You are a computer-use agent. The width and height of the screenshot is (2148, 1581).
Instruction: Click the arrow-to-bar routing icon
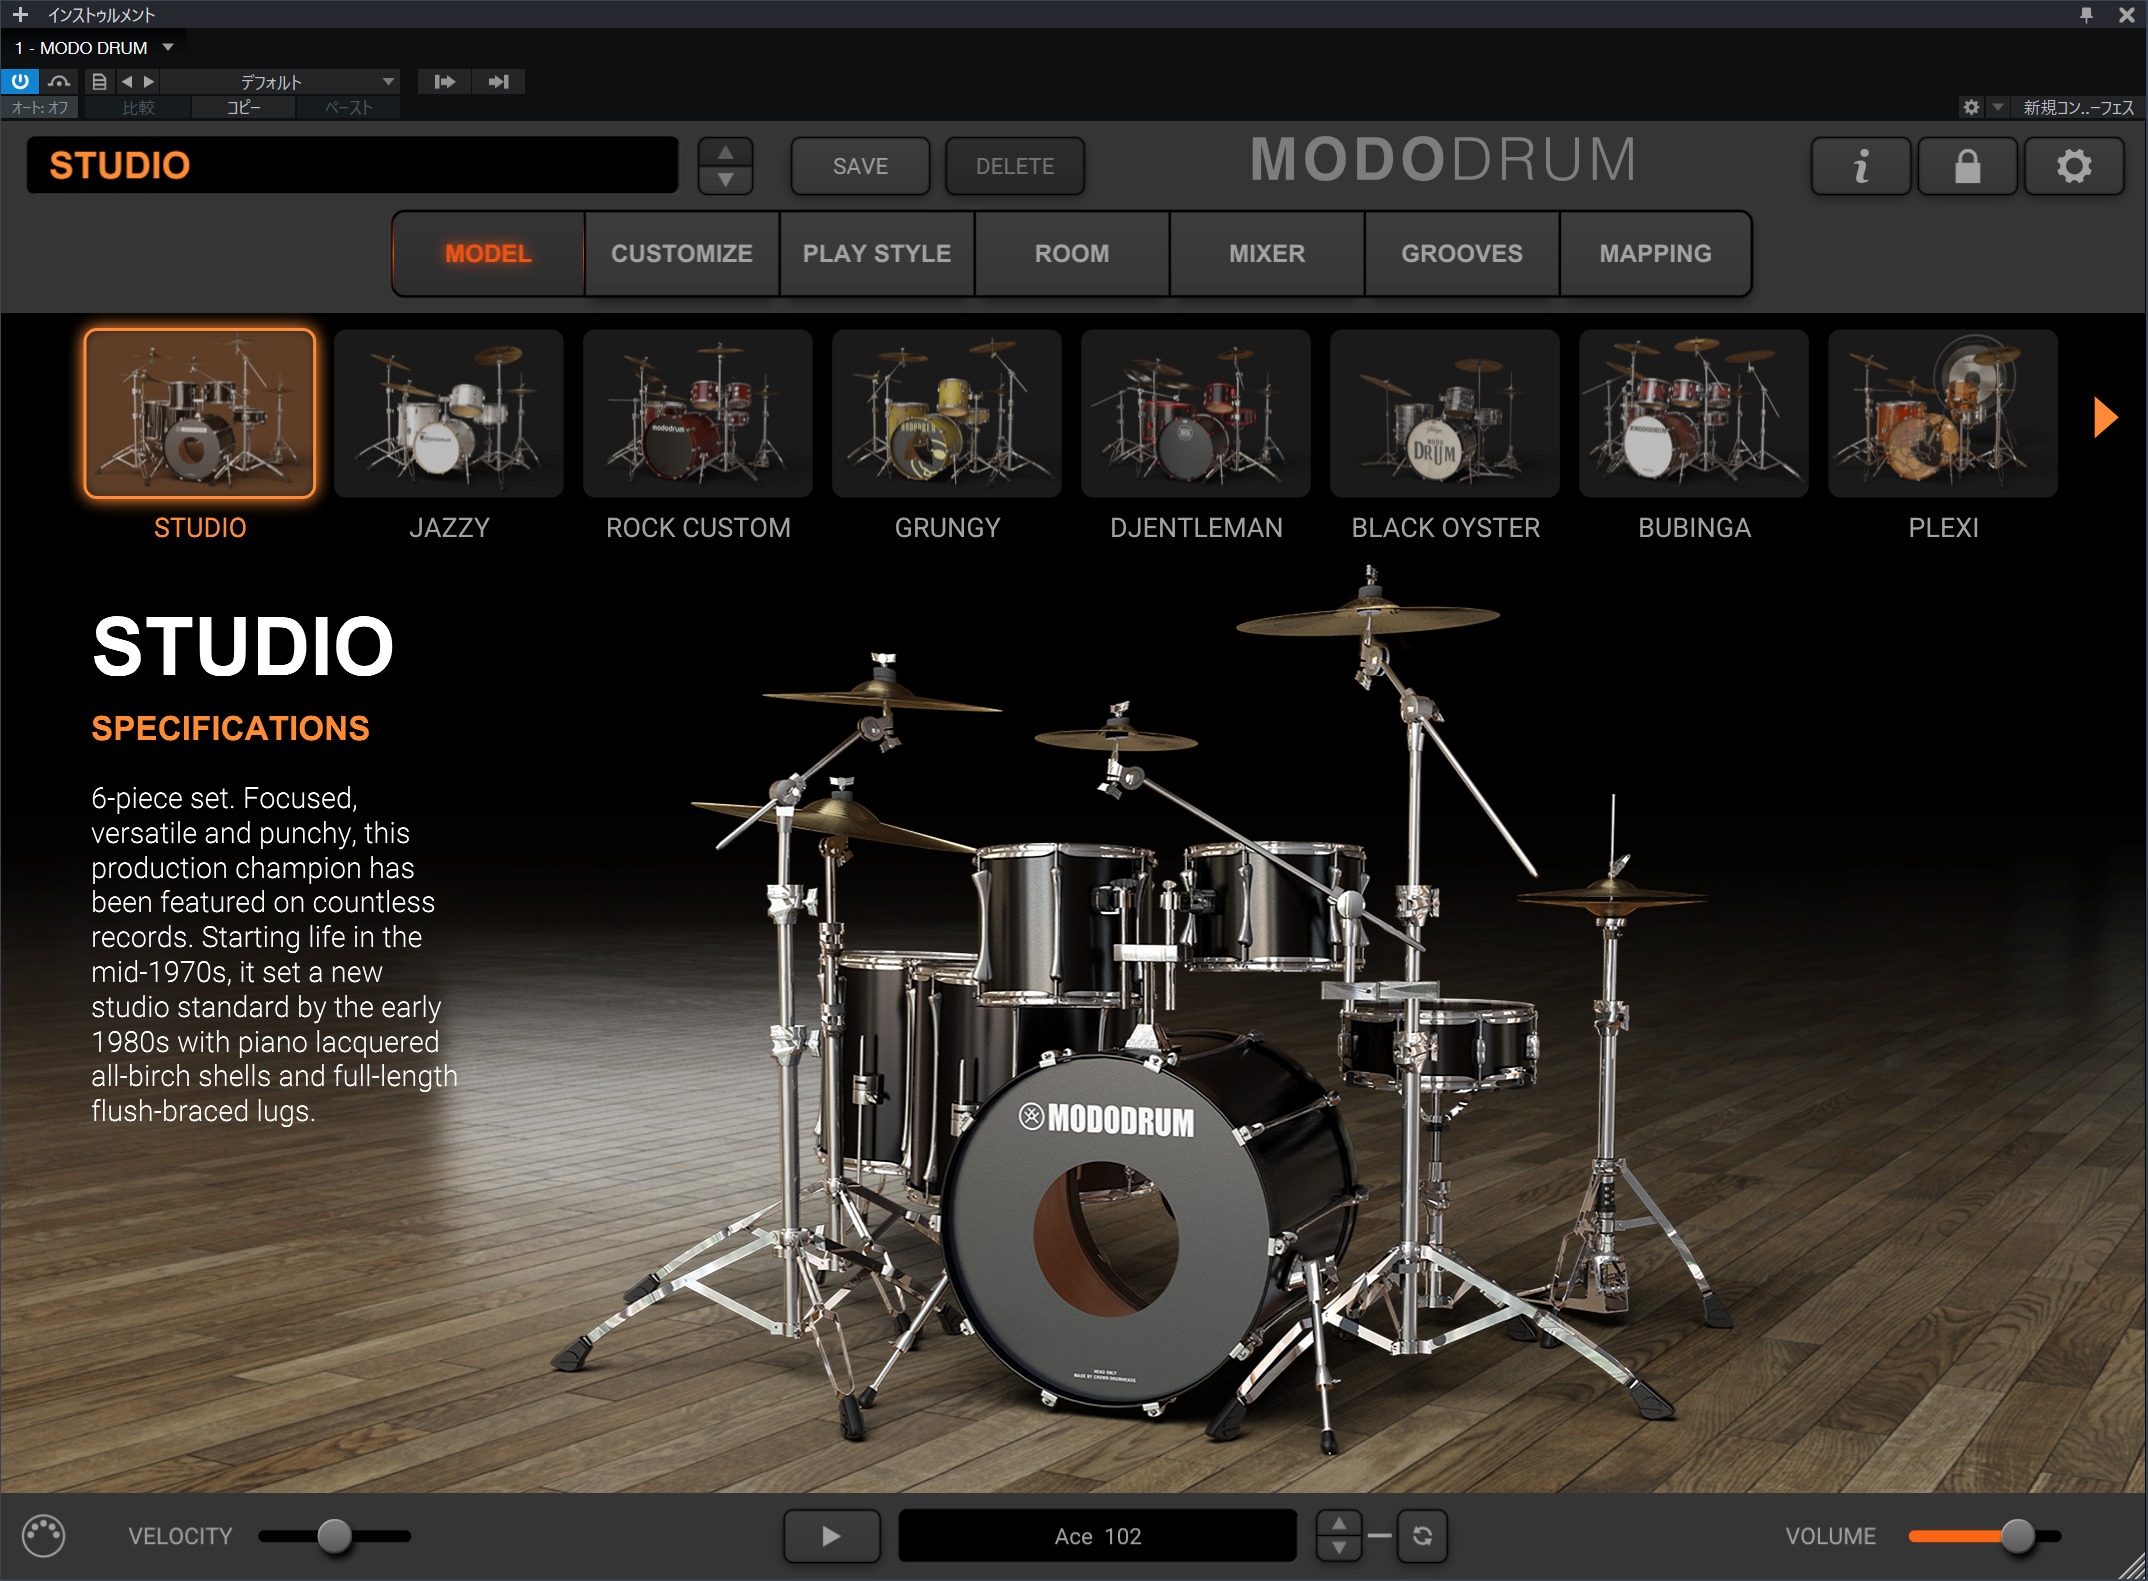[498, 81]
